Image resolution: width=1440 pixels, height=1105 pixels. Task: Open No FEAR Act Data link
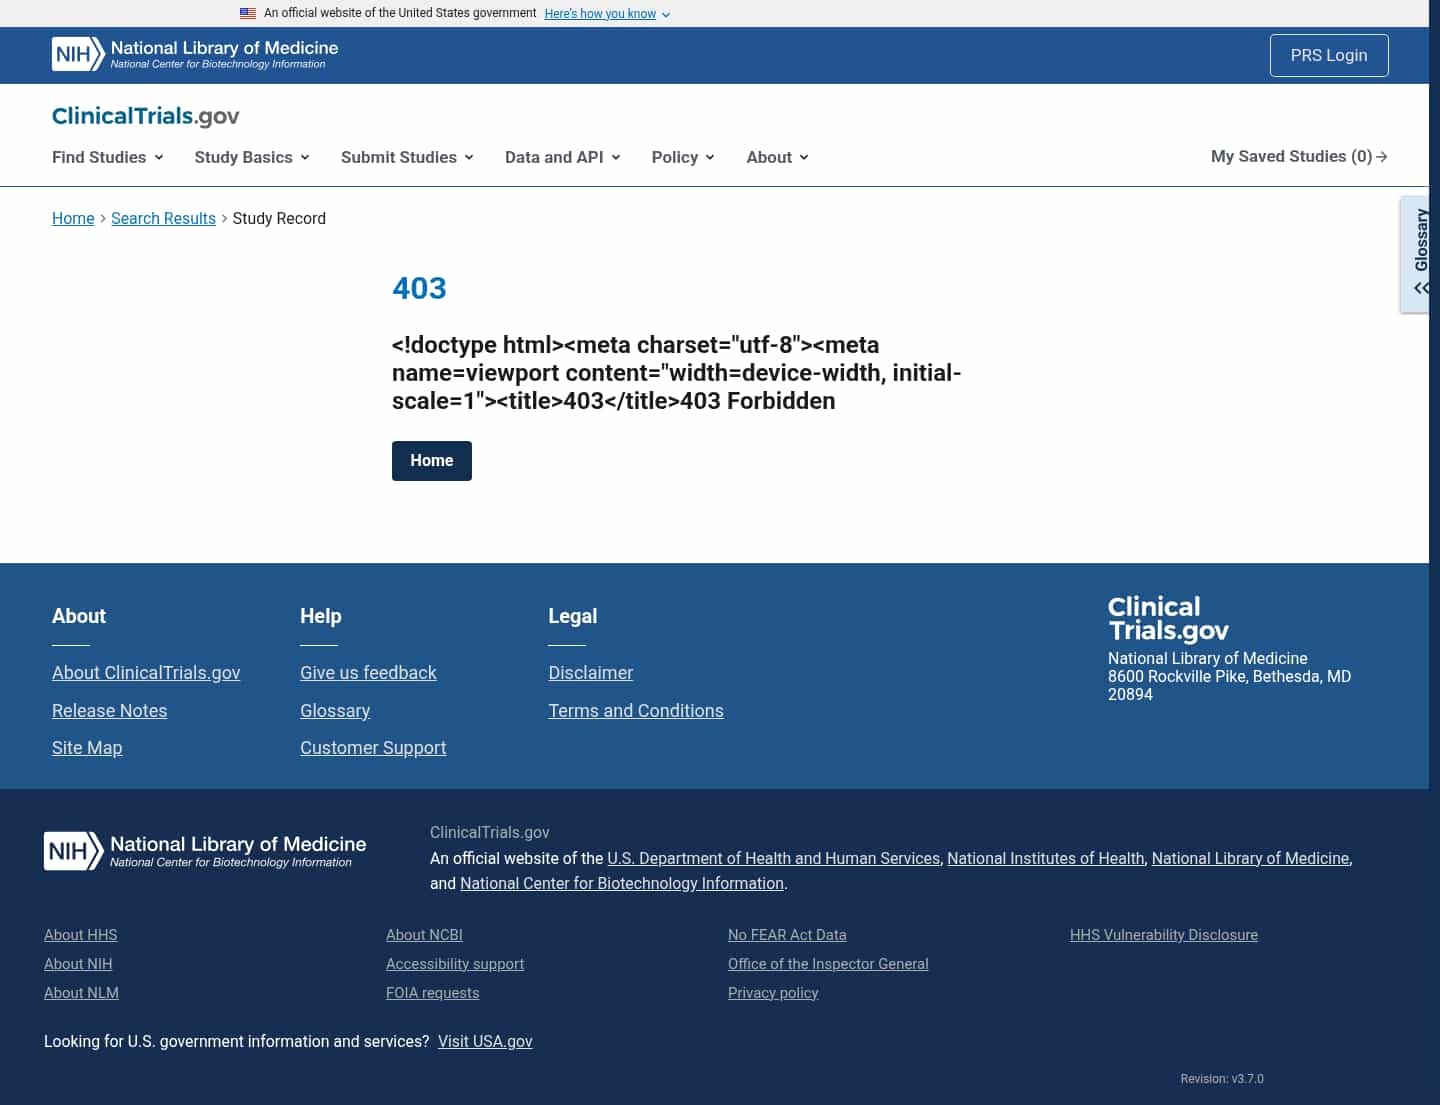click(787, 935)
